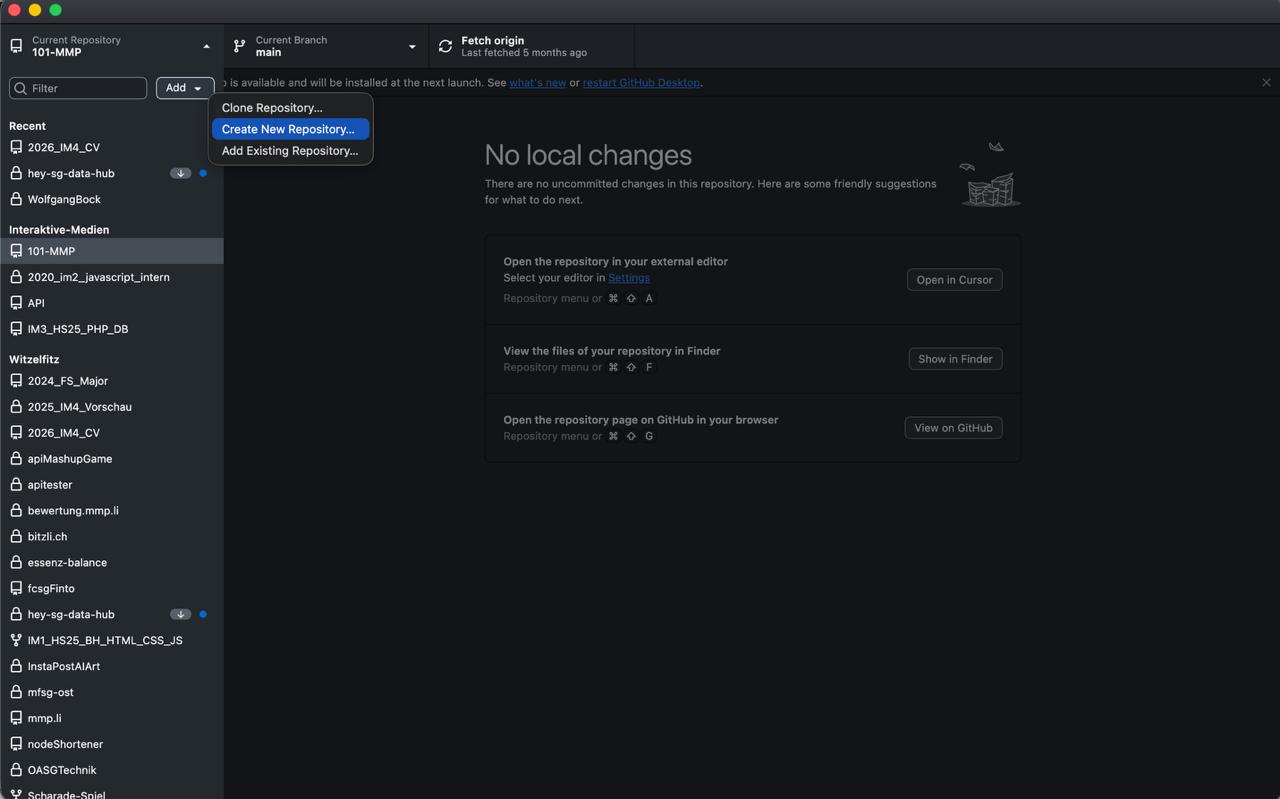Open the what's new link
1280x799 pixels.
pos(537,82)
